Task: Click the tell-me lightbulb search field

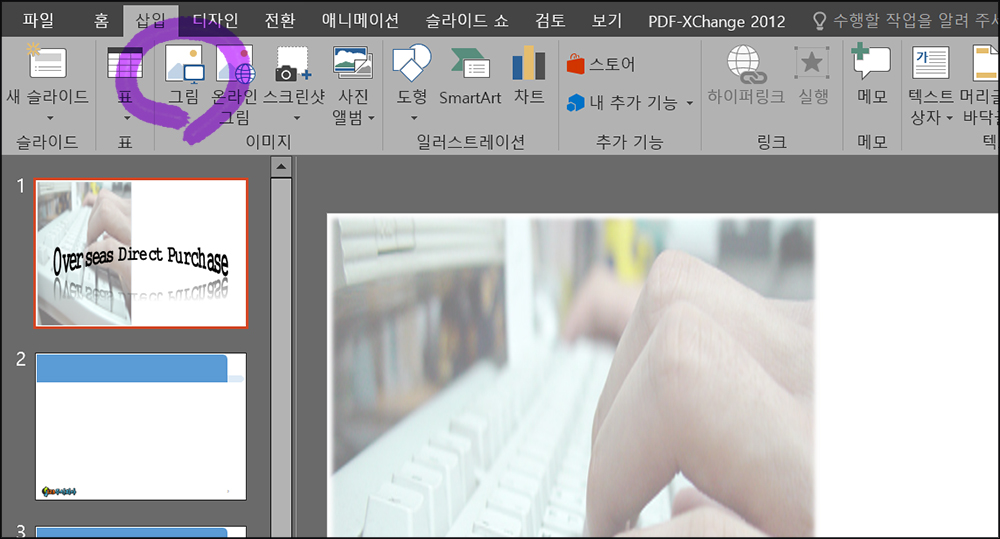Action: 904,20
